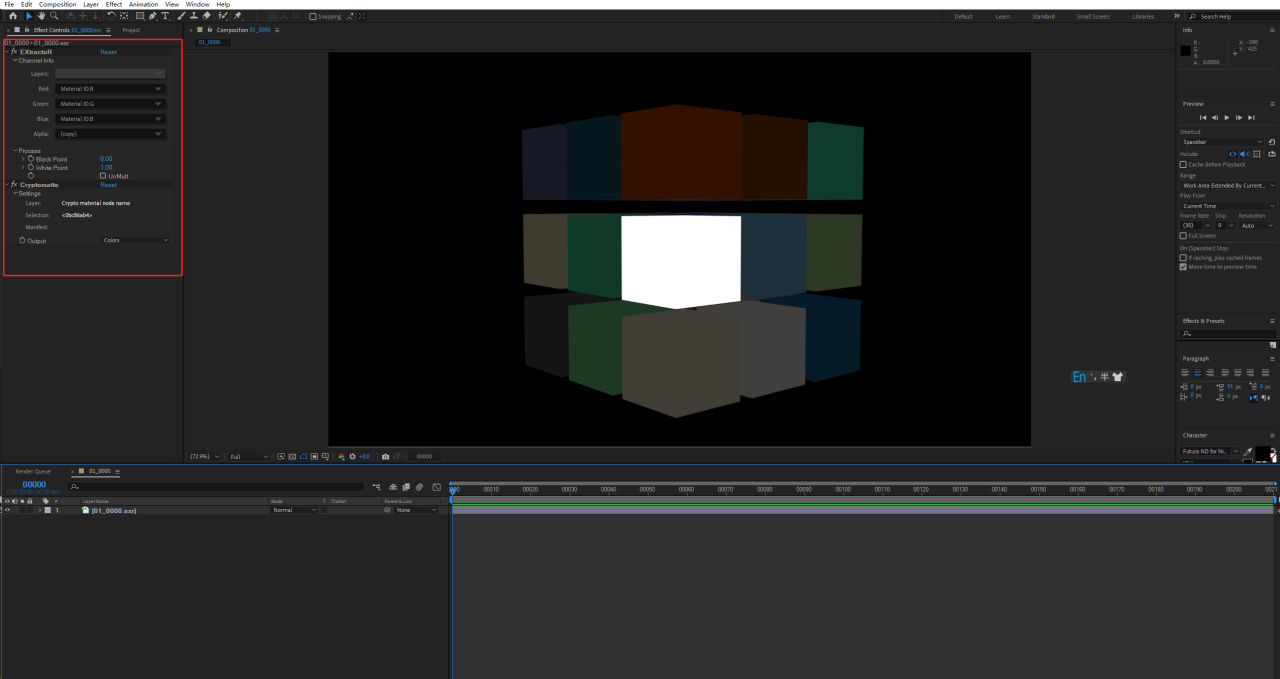The width and height of the screenshot is (1280, 679).
Task: Hide the 01_0000.exr layer via eye icon
Action: (7, 510)
